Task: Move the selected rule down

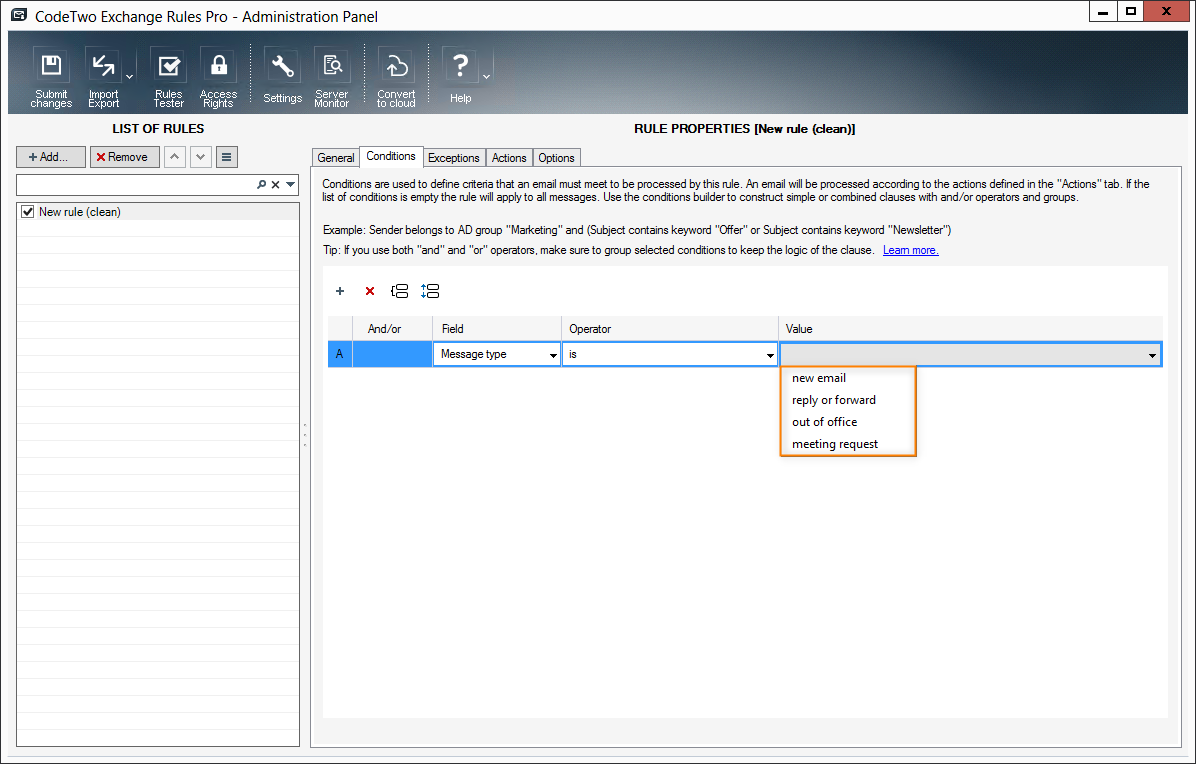Action: click(x=201, y=157)
